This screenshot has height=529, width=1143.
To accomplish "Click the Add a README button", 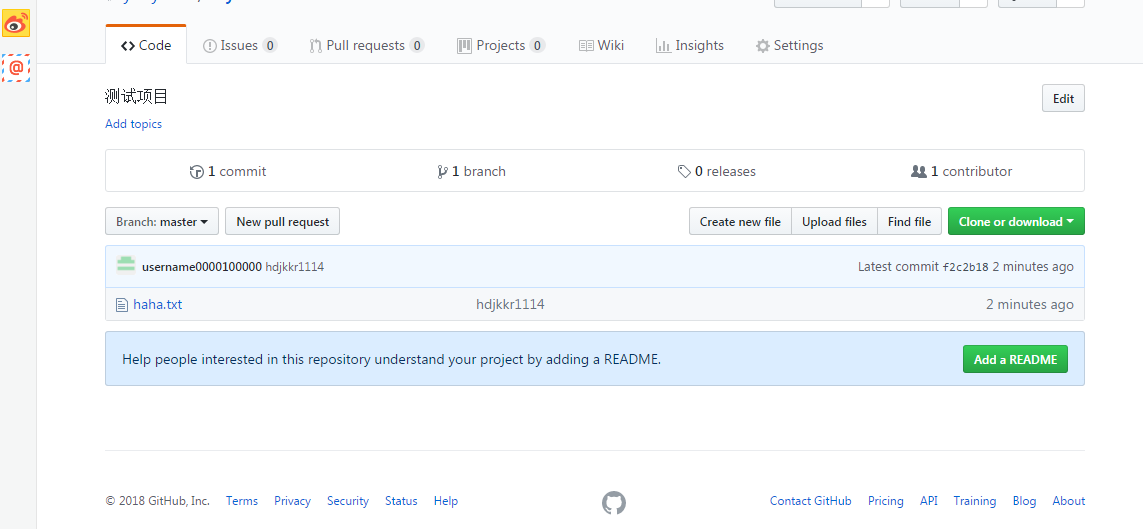I will [x=1015, y=359].
